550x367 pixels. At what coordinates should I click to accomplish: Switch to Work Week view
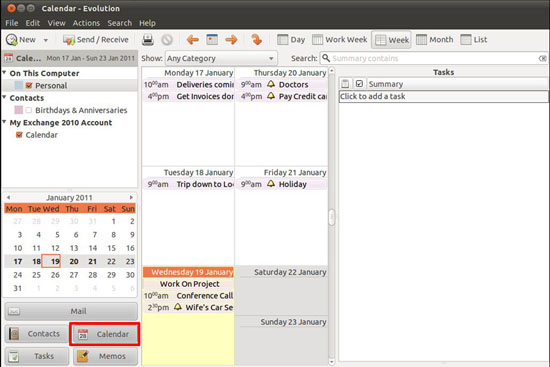[x=339, y=40]
